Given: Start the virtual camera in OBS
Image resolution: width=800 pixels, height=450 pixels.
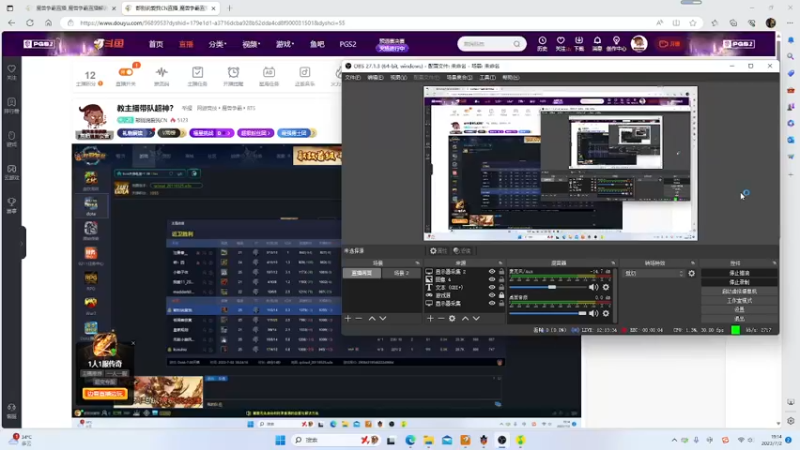Looking at the screenshot, I should tap(739, 291).
